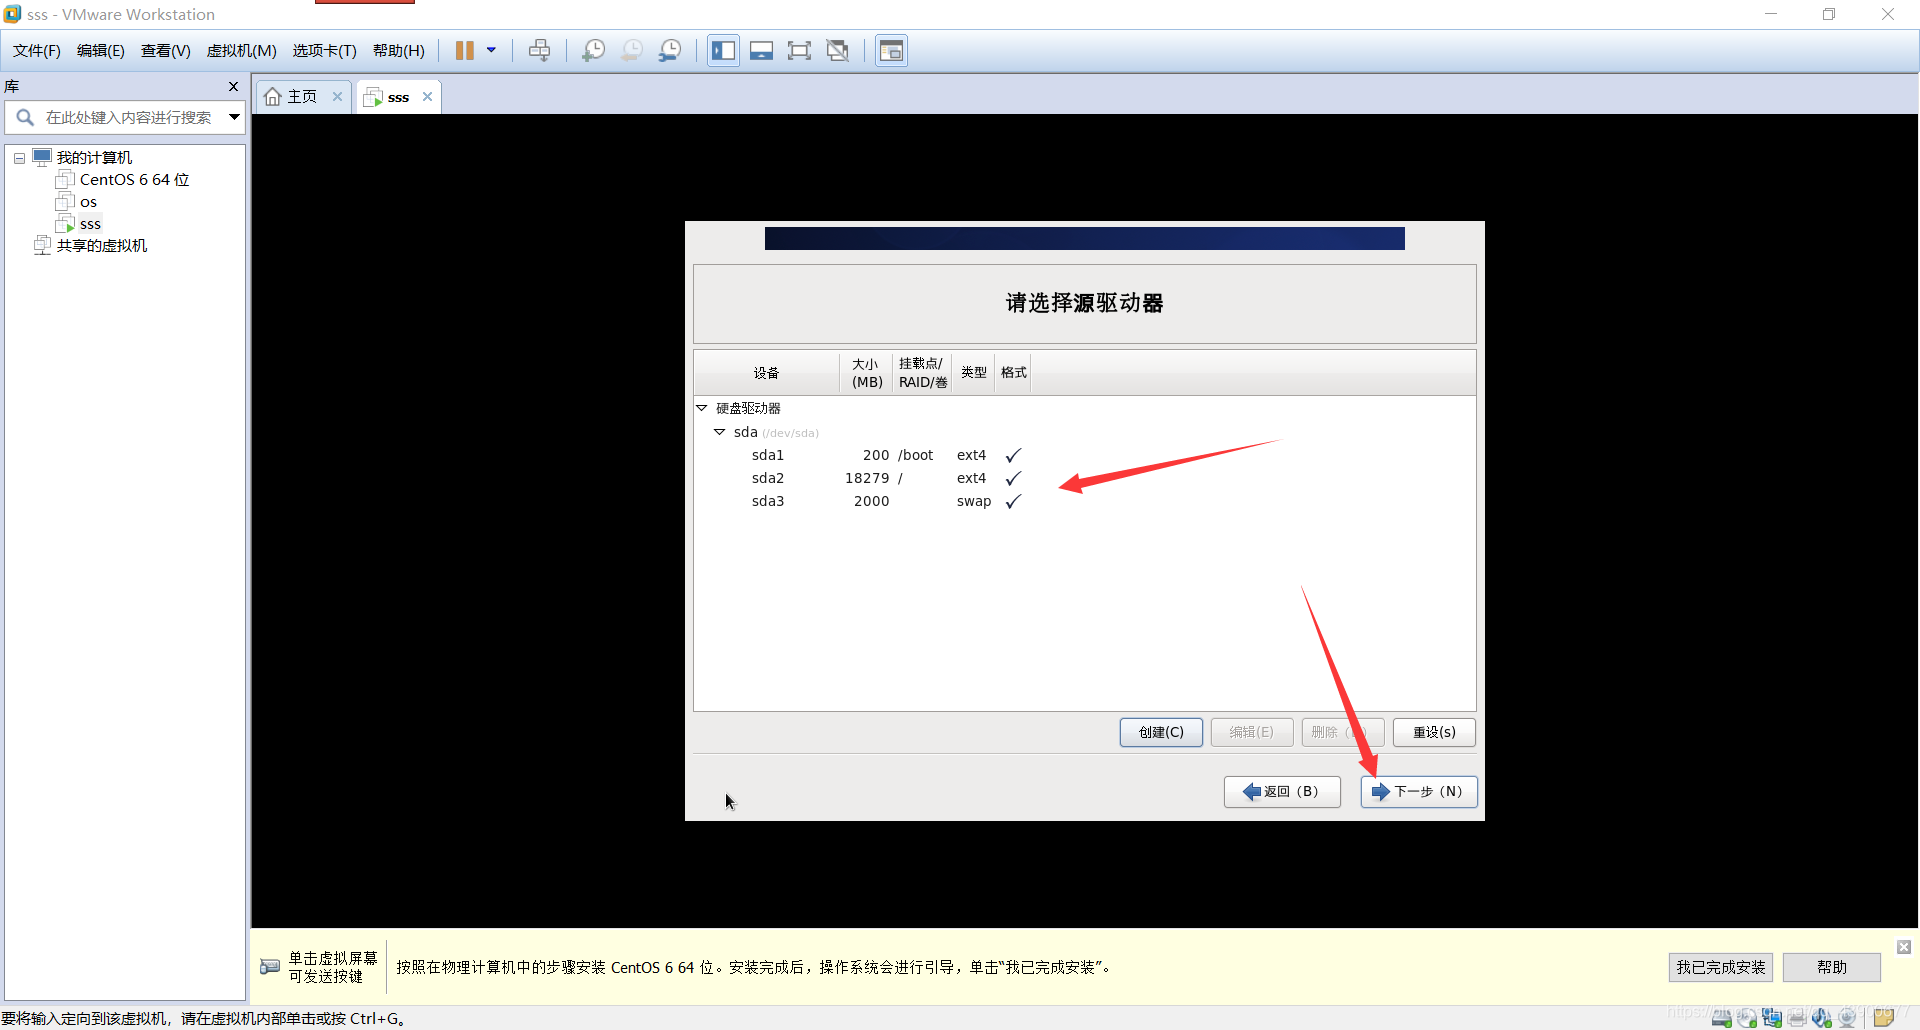Click the CD/DVD drive status icon
This screenshot has height=1030, width=1920.
[1747, 1018]
